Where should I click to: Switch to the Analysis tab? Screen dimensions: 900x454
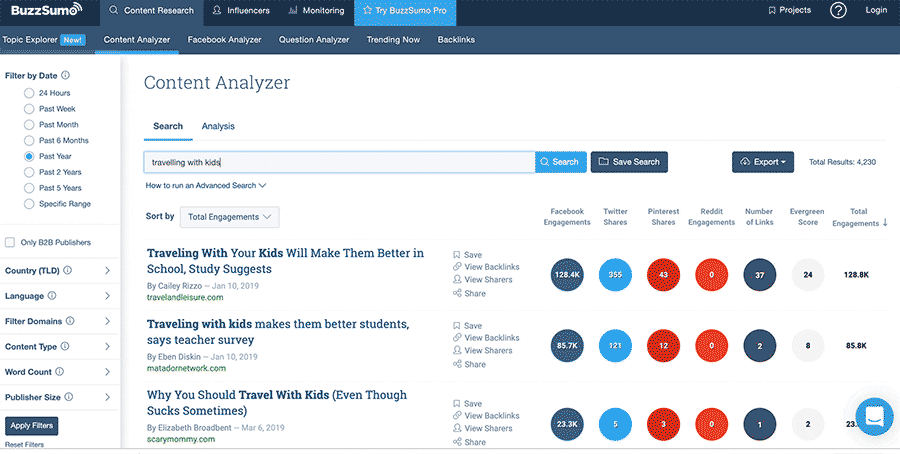pos(218,126)
